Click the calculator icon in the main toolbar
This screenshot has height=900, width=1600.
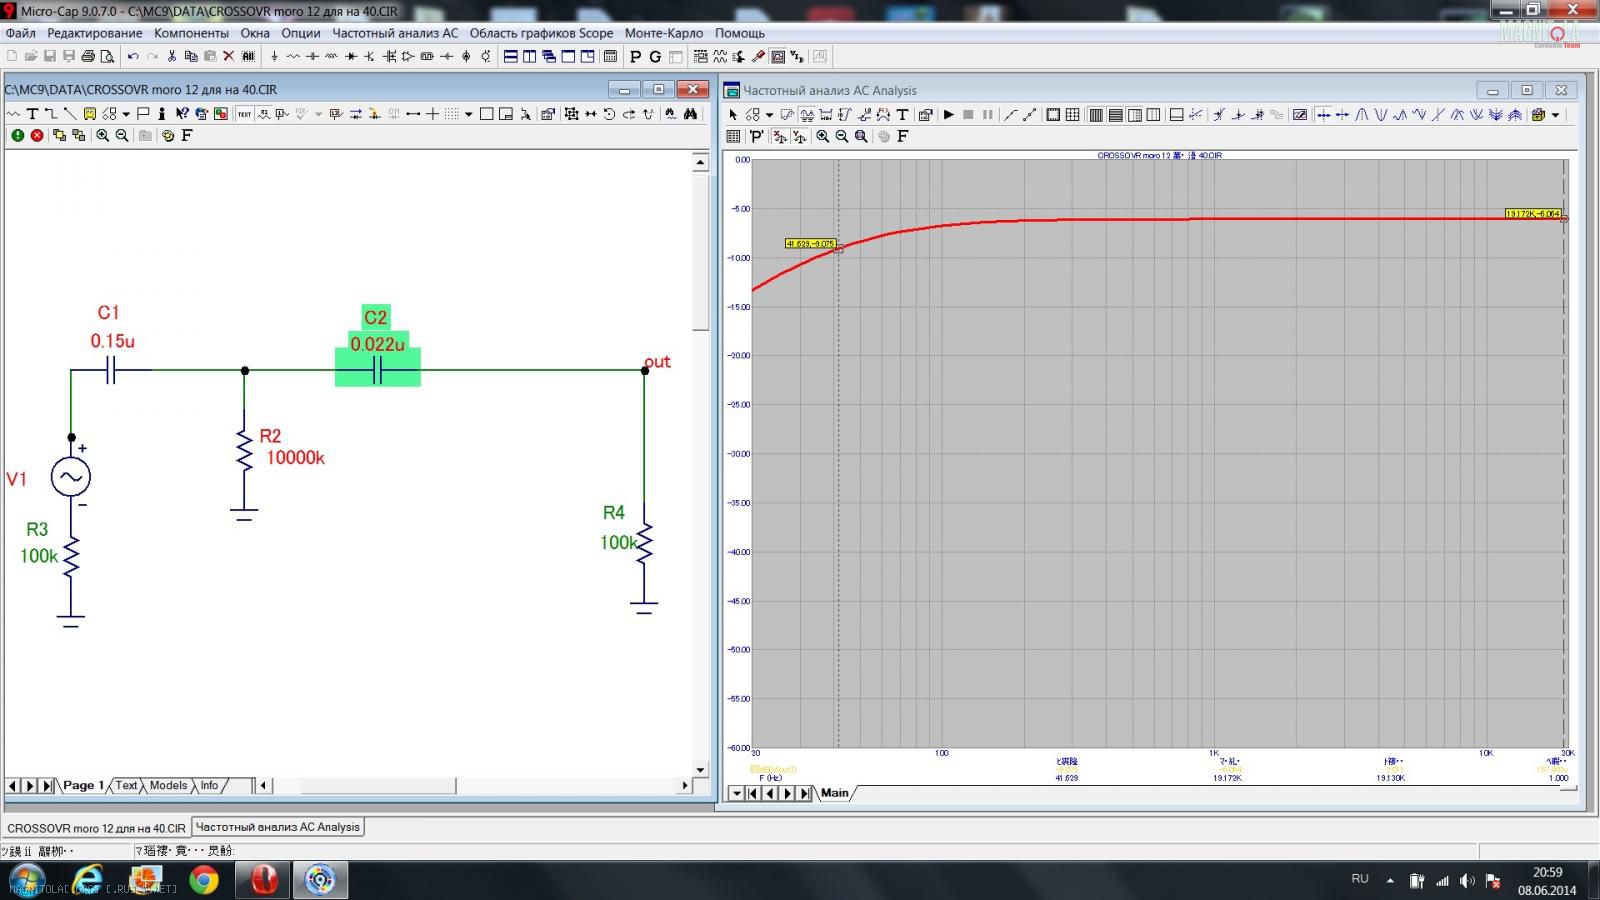tap(610, 56)
